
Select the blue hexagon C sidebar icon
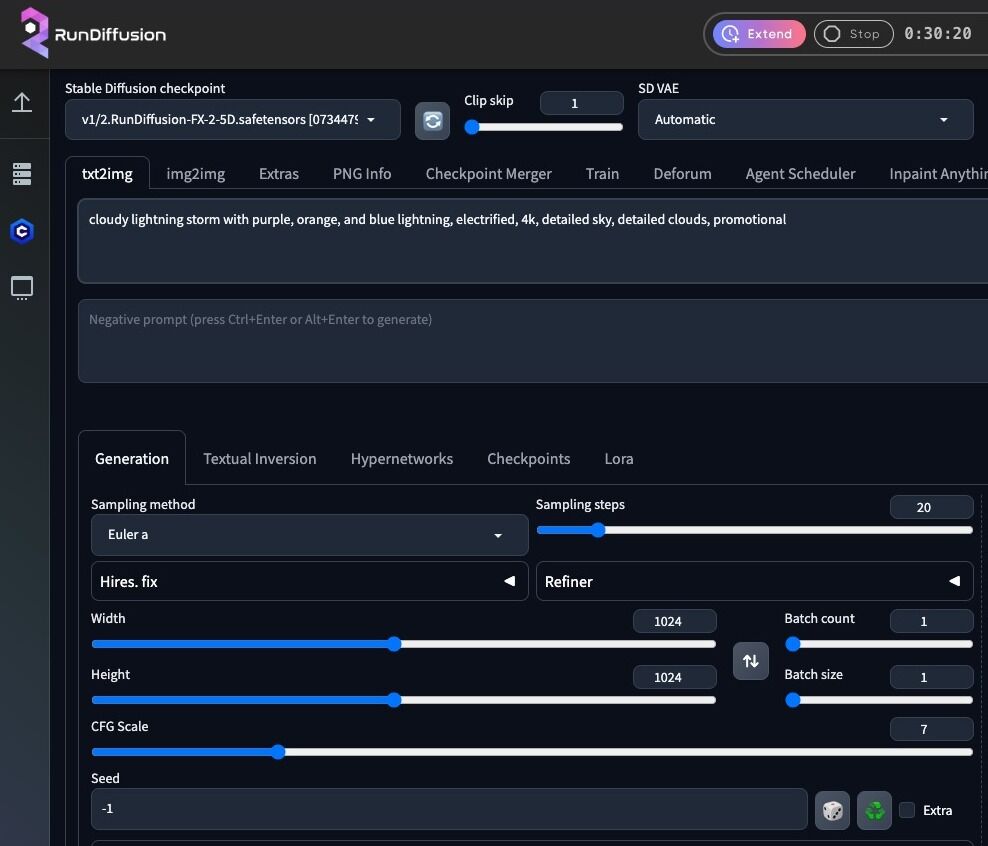click(22, 232)
